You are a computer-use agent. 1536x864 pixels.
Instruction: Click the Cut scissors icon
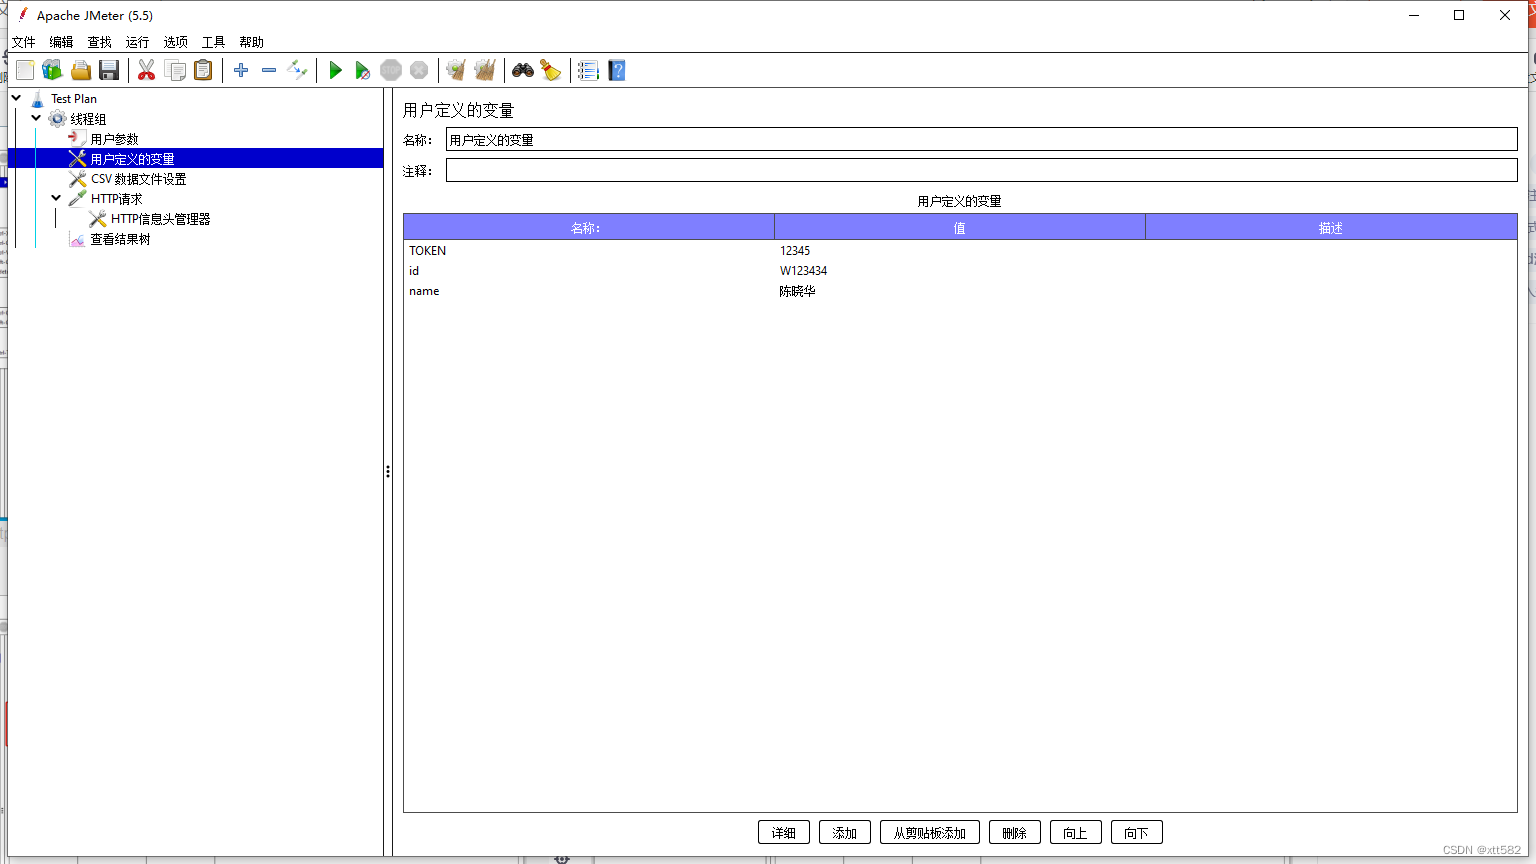tap(146, 70)
